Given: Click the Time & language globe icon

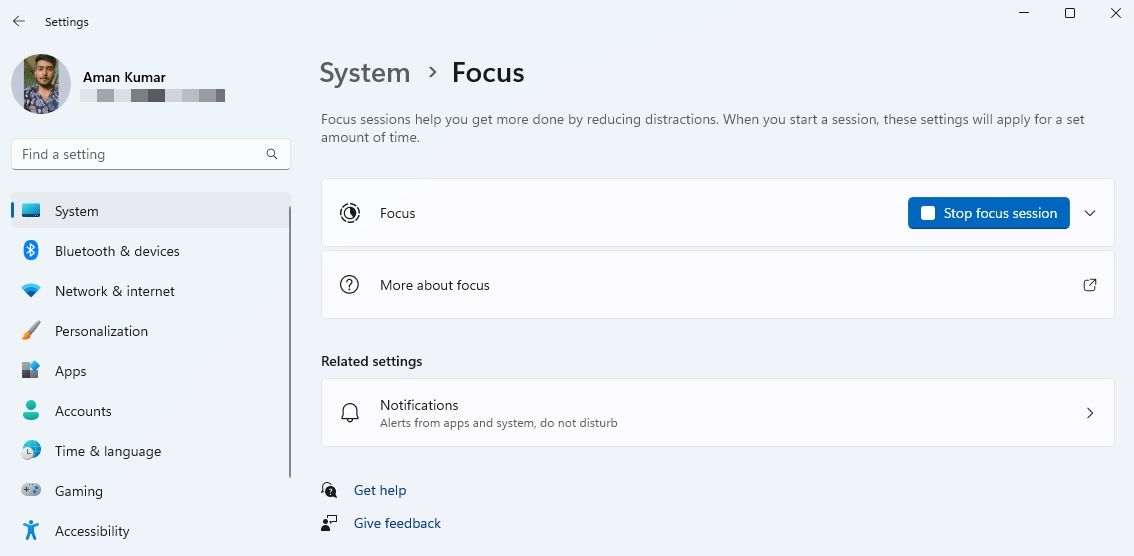Looking at the screenshot, I should click(x=31, y=451).
